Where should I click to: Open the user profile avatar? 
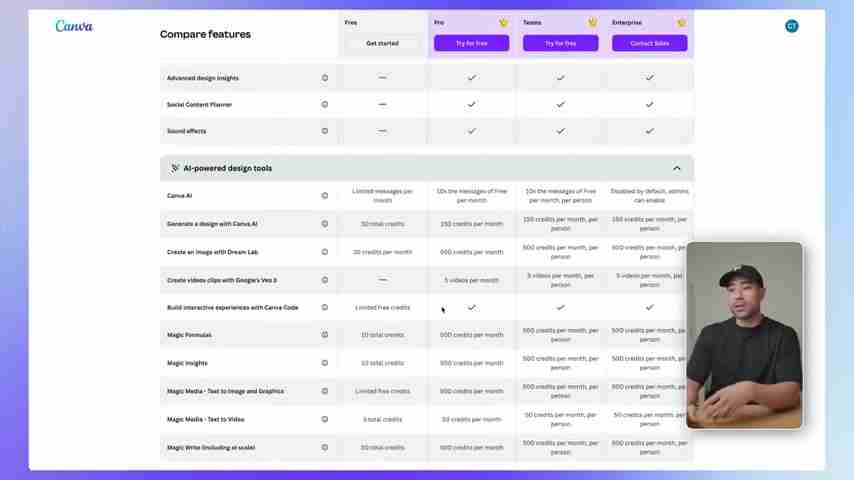(791, 26)
